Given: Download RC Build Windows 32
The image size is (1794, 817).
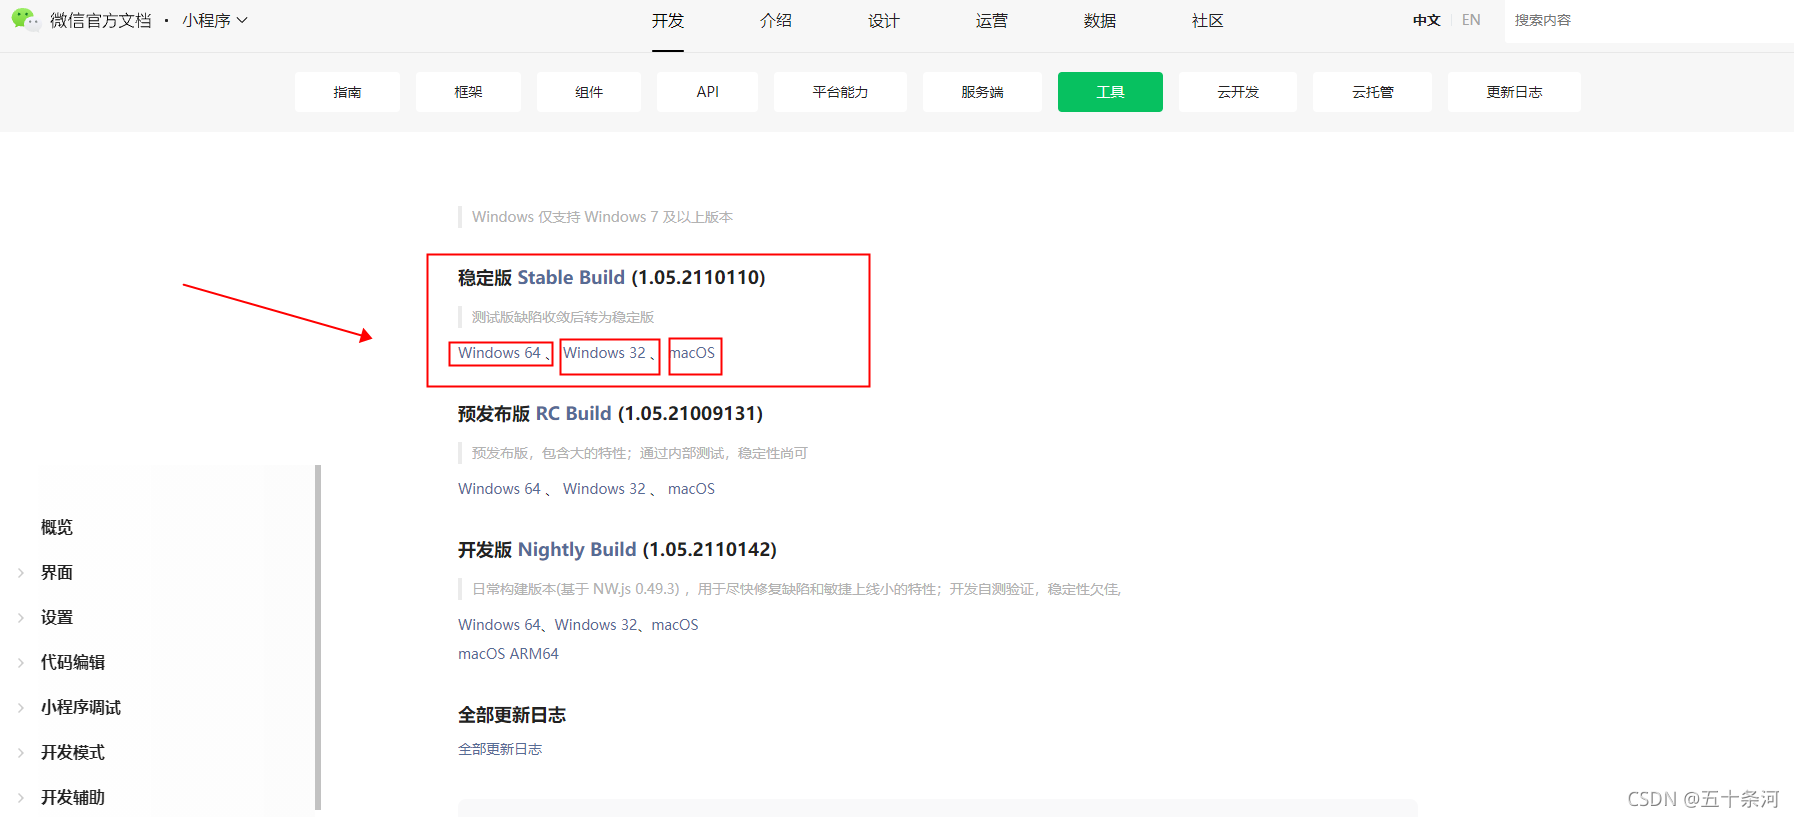Looking at the screenshot, I should pos(604,489).
